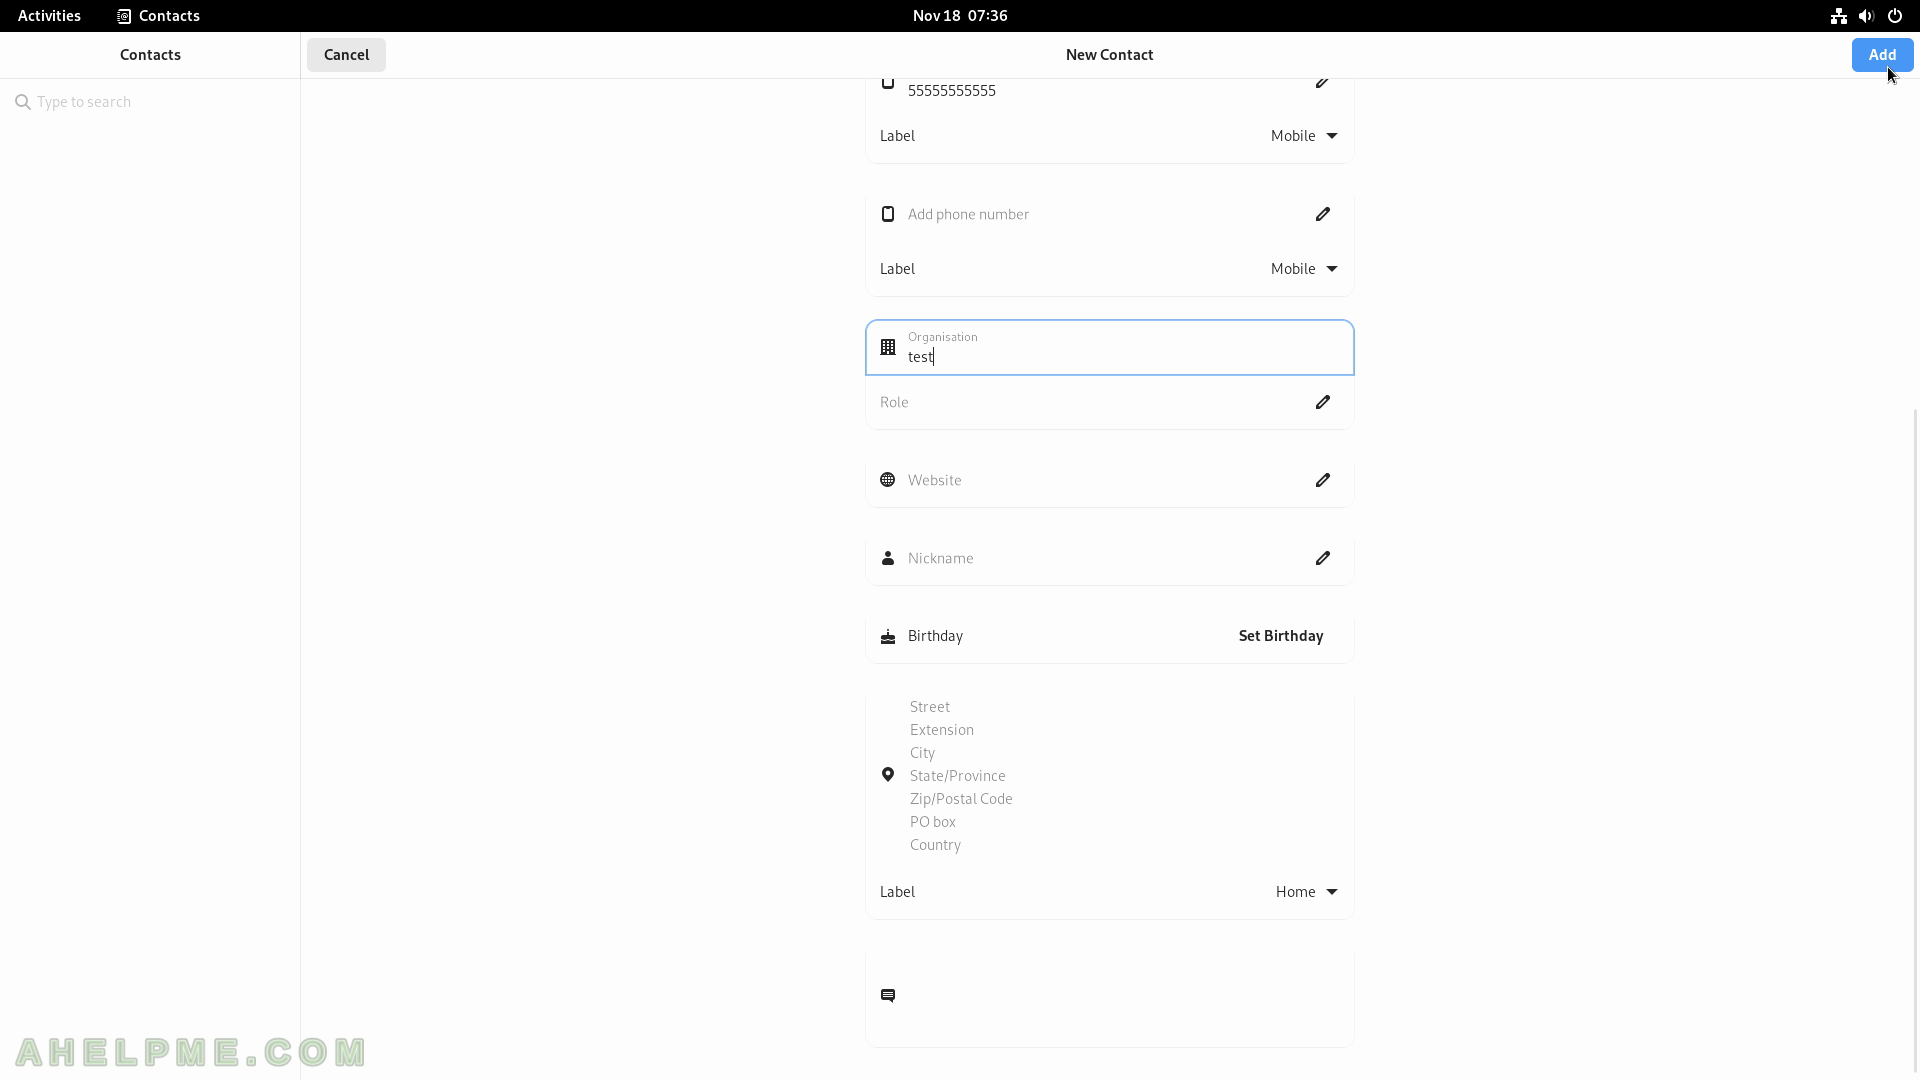Click the location pin icon for address
Viewport: 1920px width, 1080px height.
(887, 775)
